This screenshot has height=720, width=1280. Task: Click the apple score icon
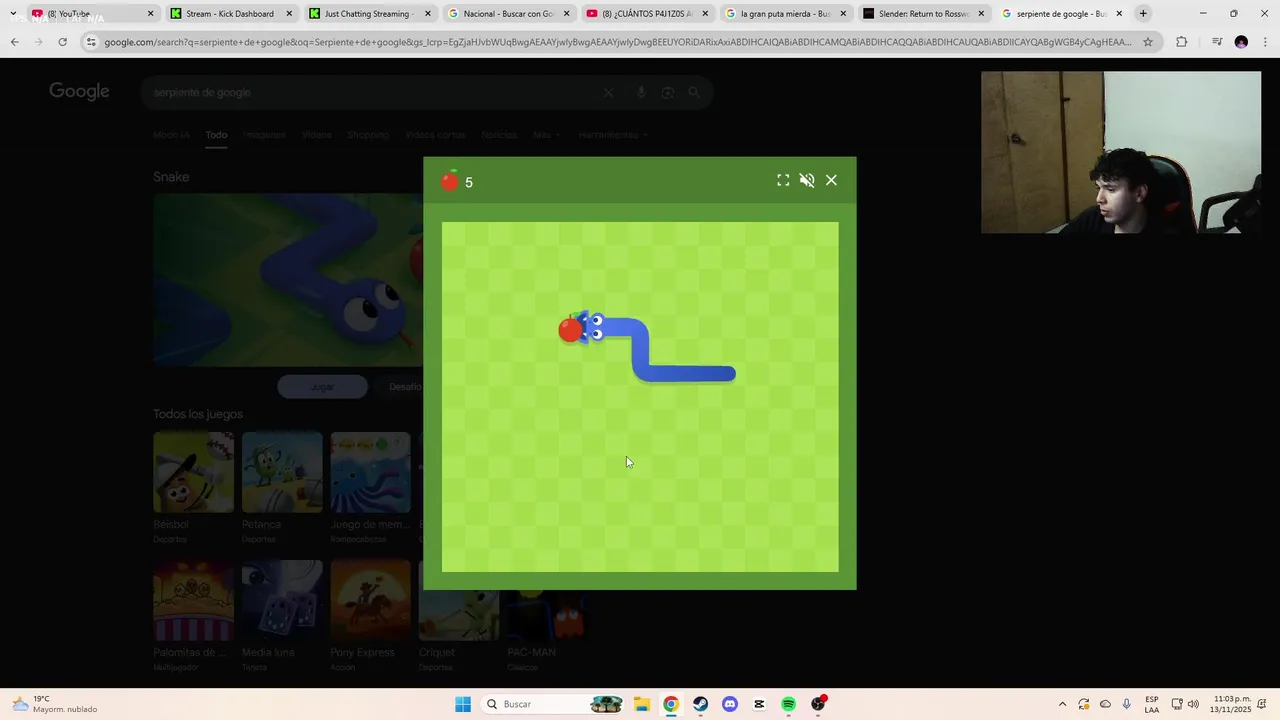450,180
